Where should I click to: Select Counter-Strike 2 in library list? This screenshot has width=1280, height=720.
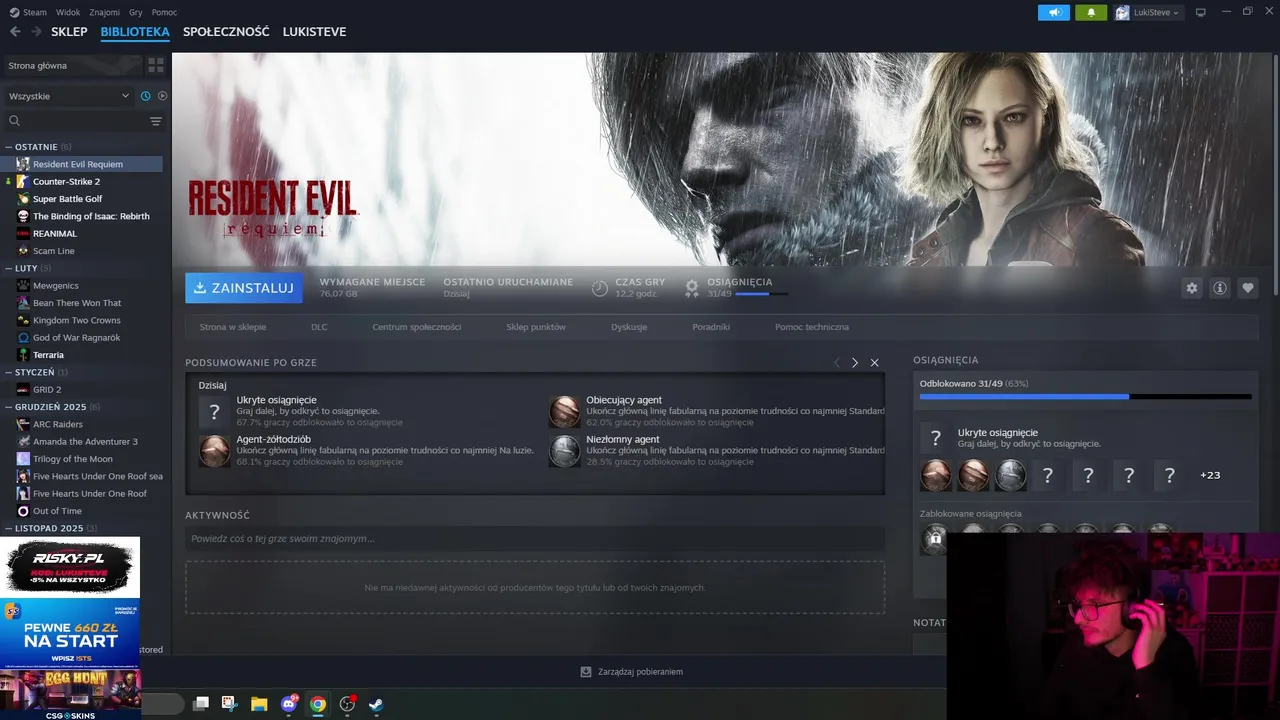pos(66,182)
